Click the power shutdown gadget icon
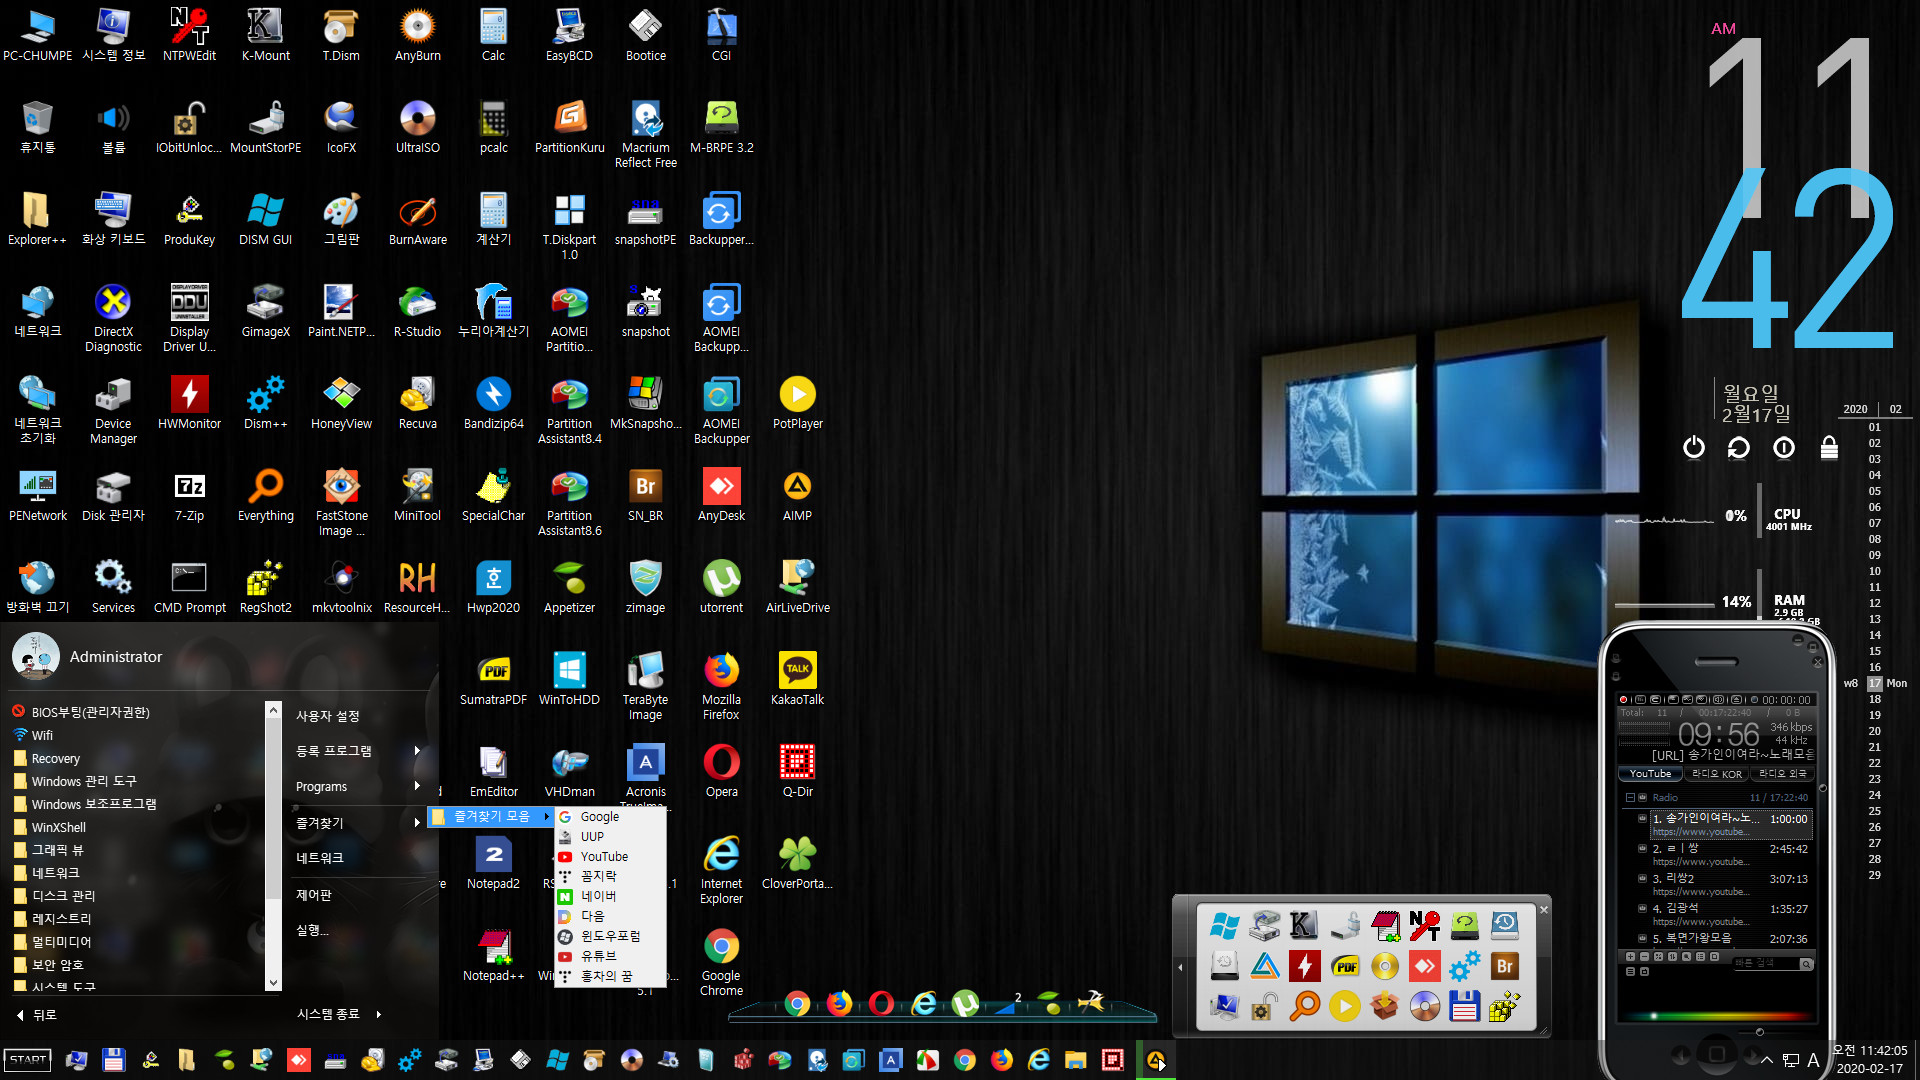This screenshot has height=1080, width=1920. (x=1693, y=447)
